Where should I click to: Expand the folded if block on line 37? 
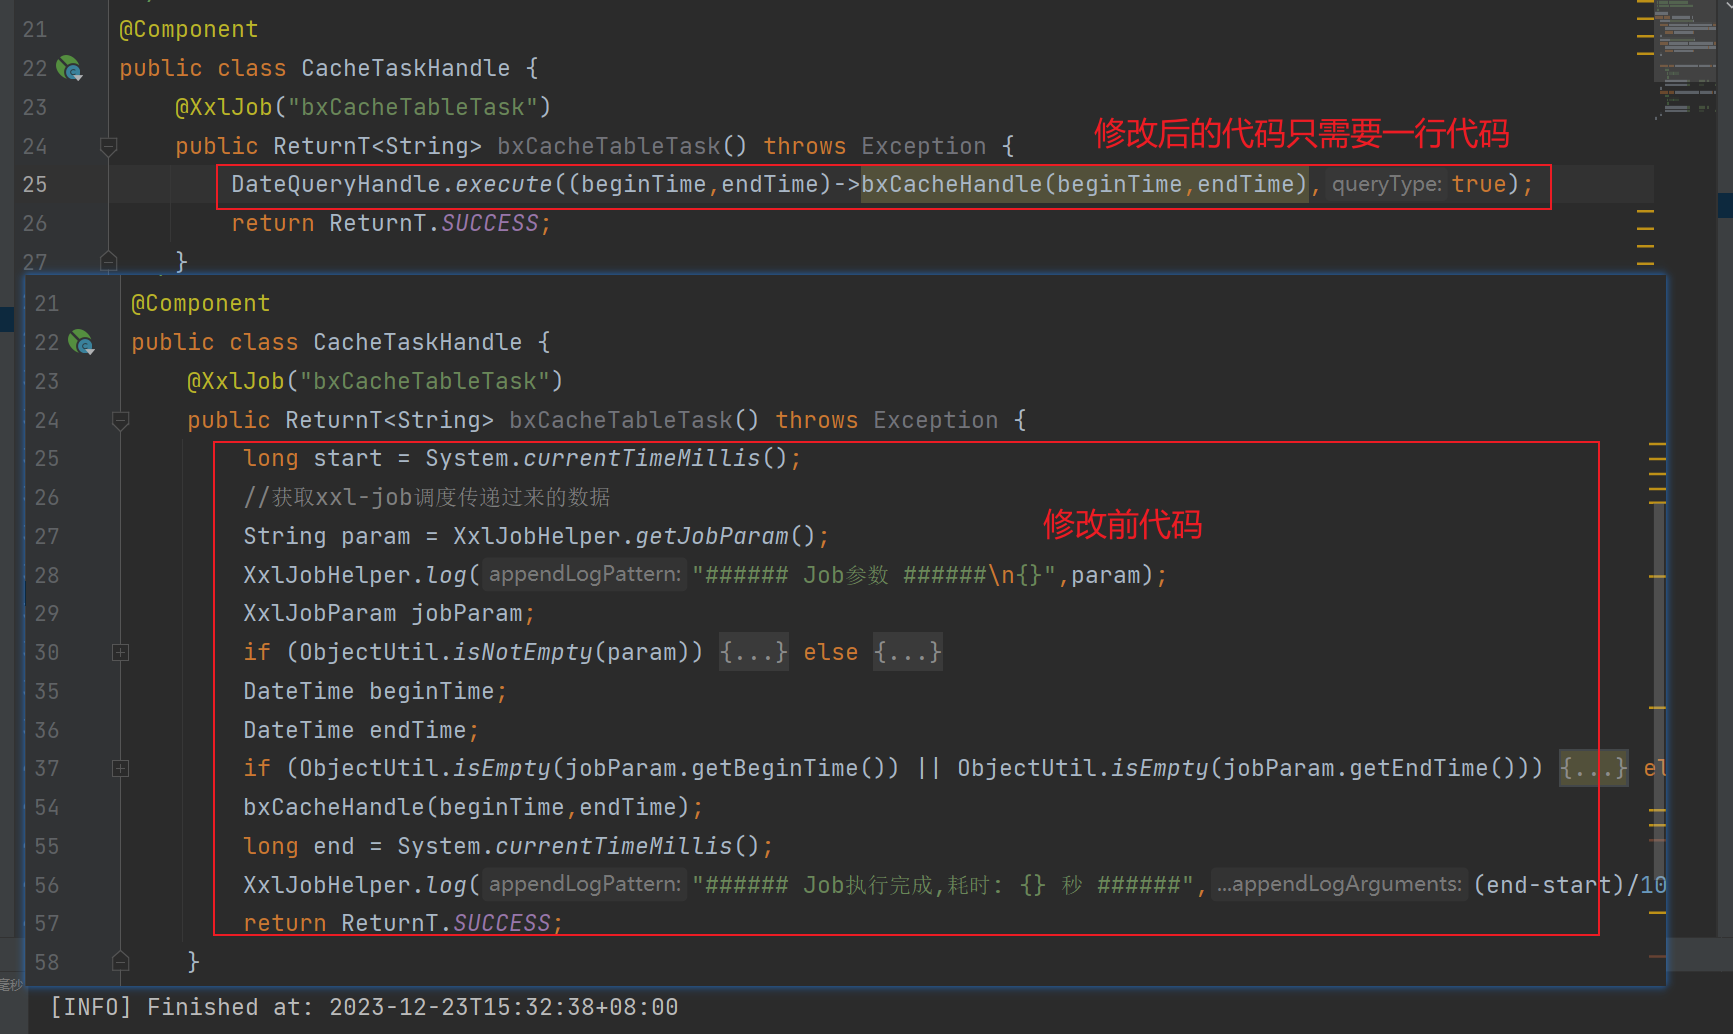point(121,769)
